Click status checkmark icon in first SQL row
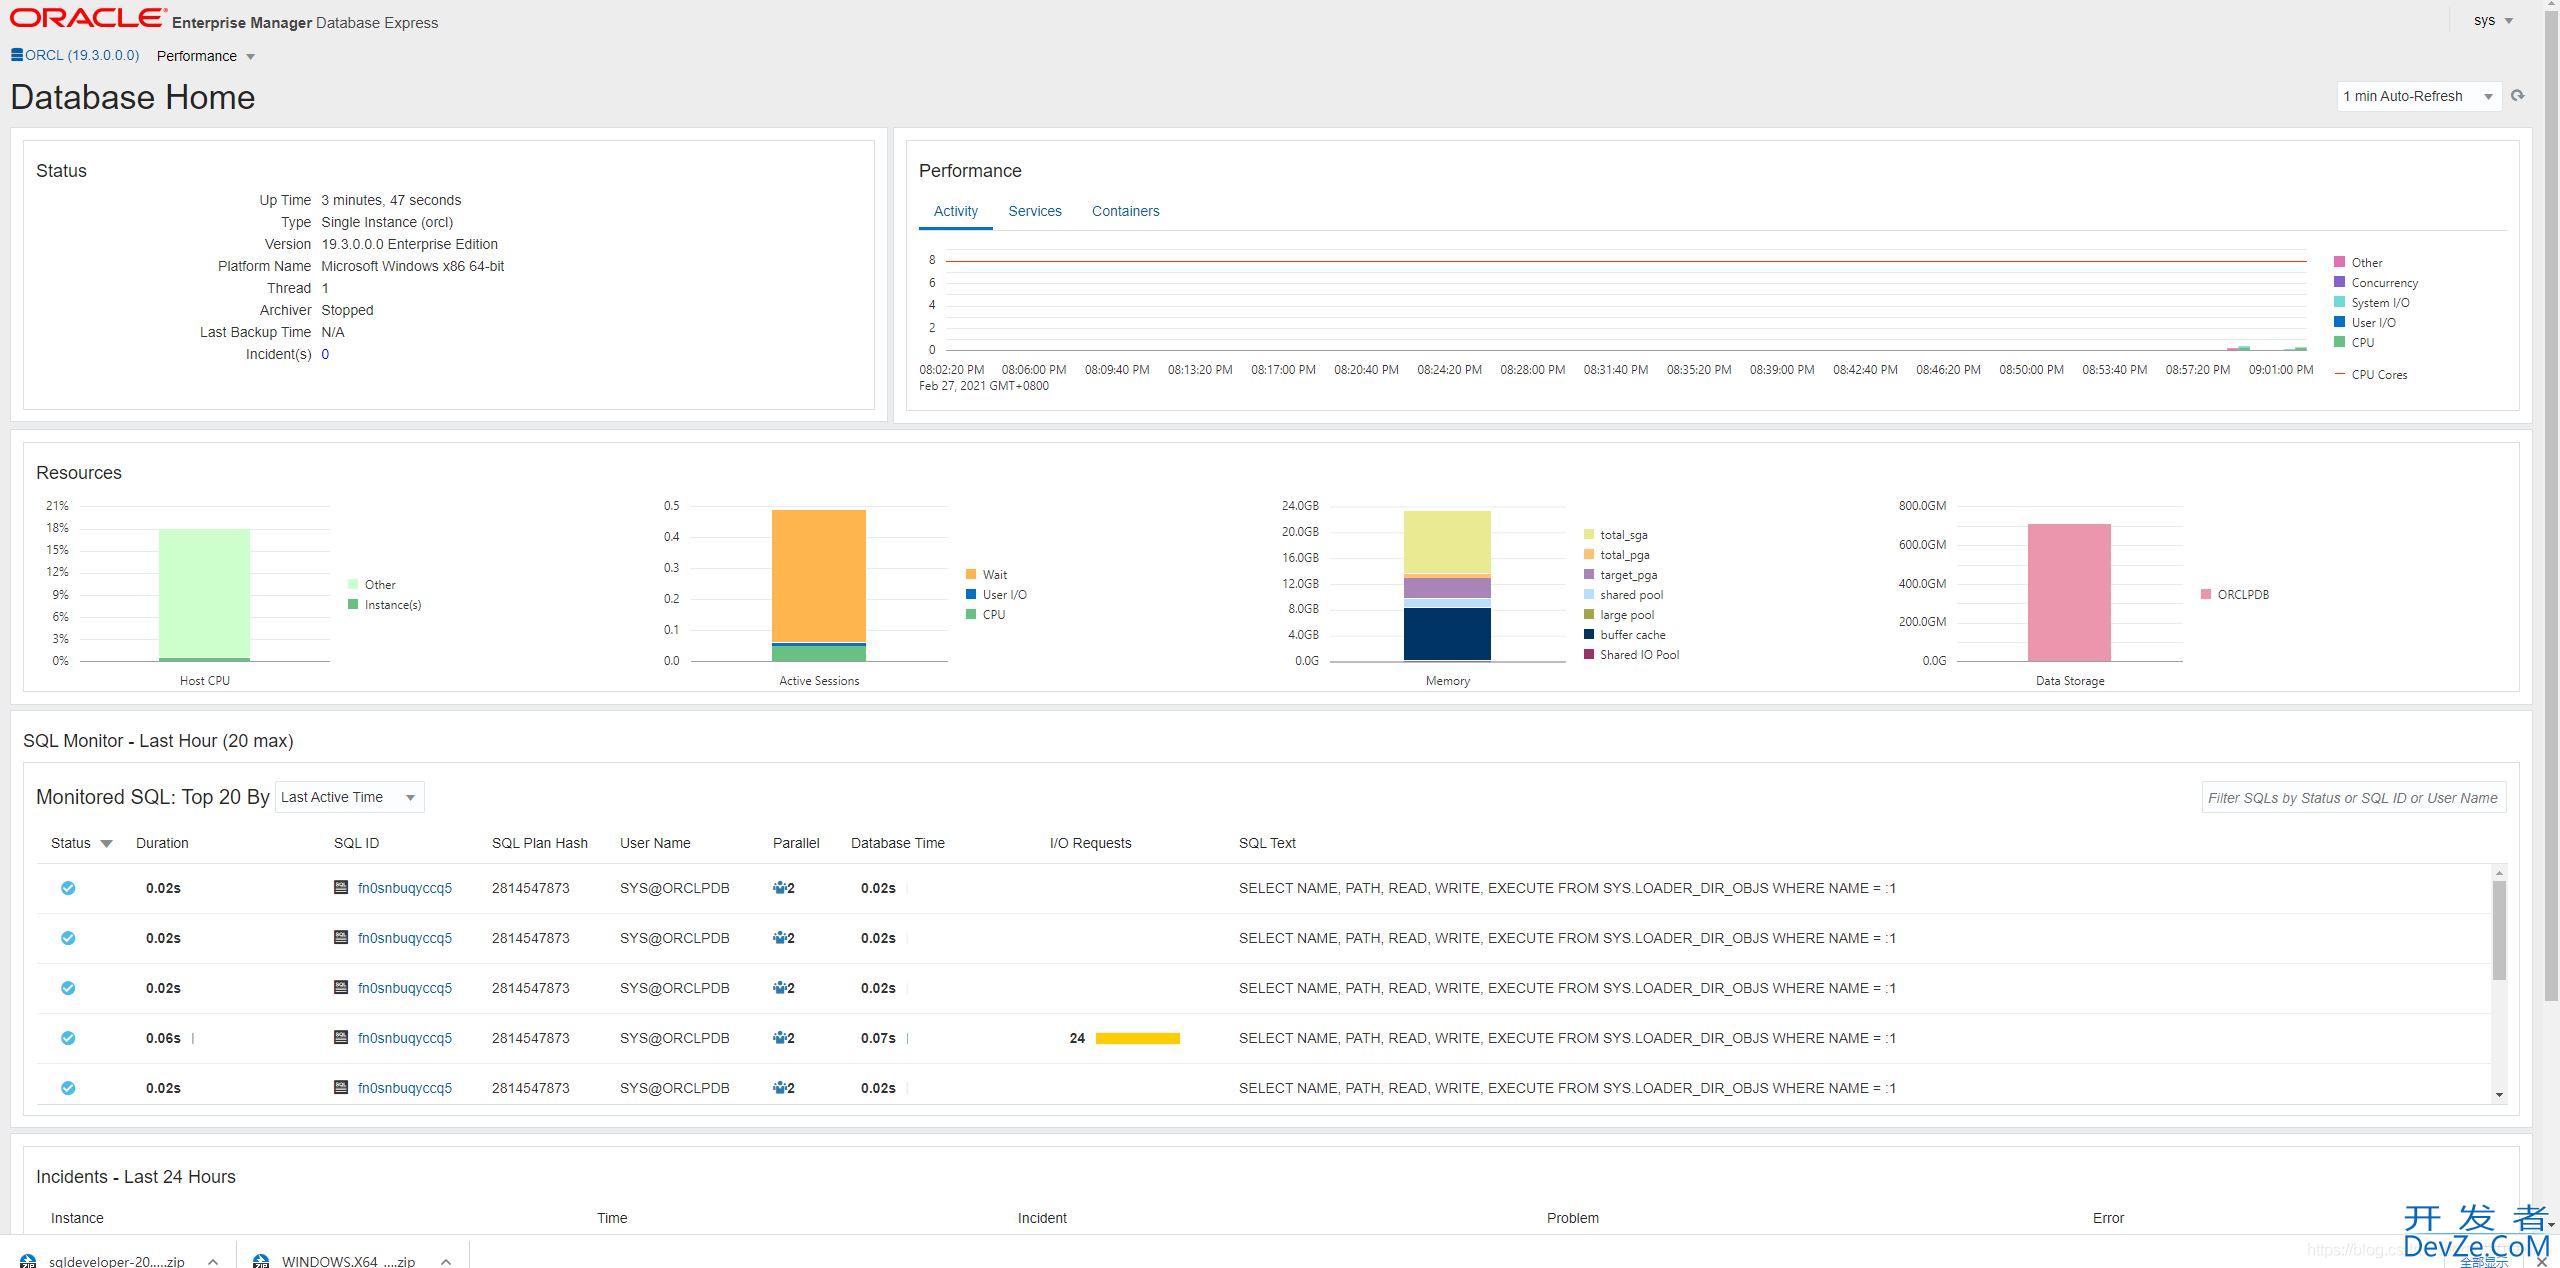The width and height of the screenshot is (2560, 1268). 68,888
